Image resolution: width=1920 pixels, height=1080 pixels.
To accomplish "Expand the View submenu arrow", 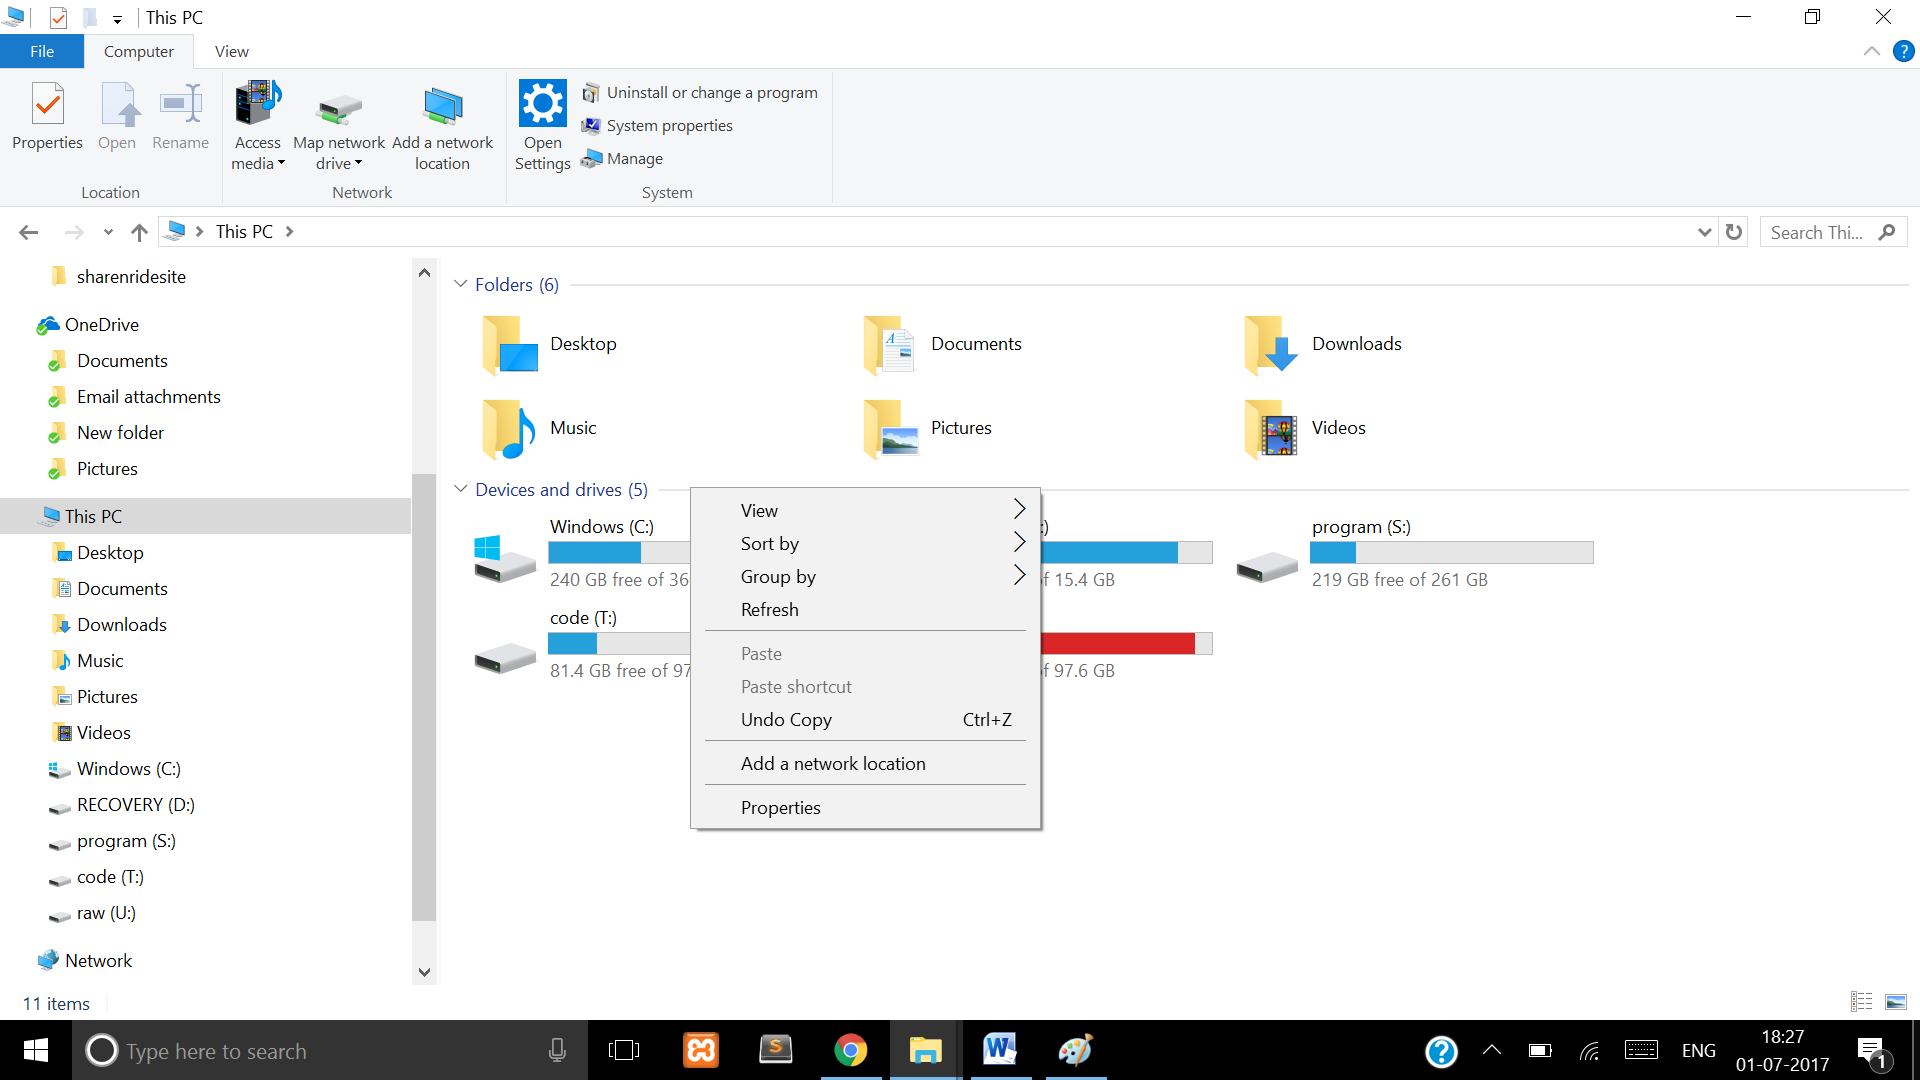I will point(1019,509).
